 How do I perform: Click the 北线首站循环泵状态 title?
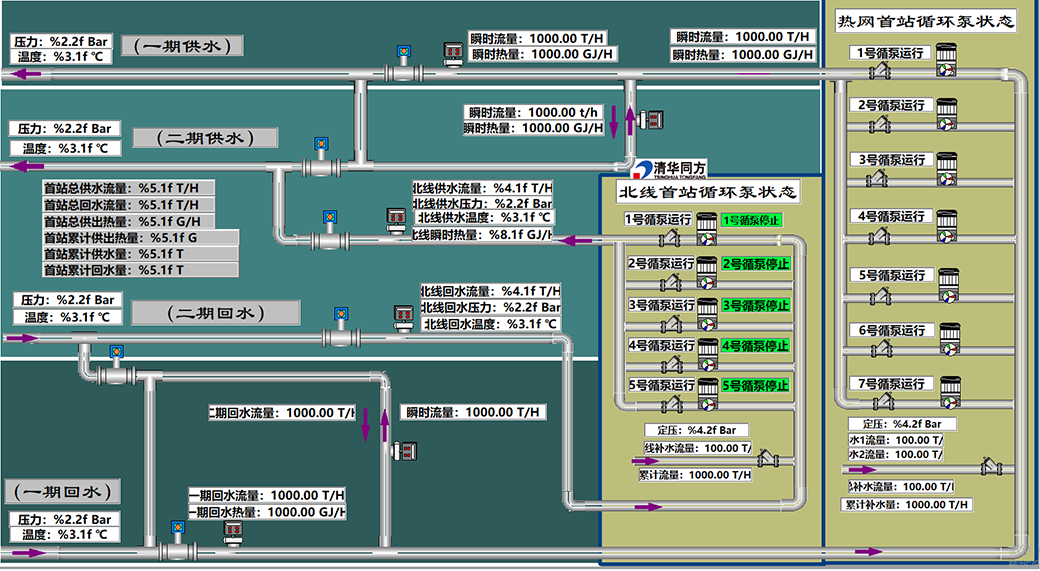707,192
